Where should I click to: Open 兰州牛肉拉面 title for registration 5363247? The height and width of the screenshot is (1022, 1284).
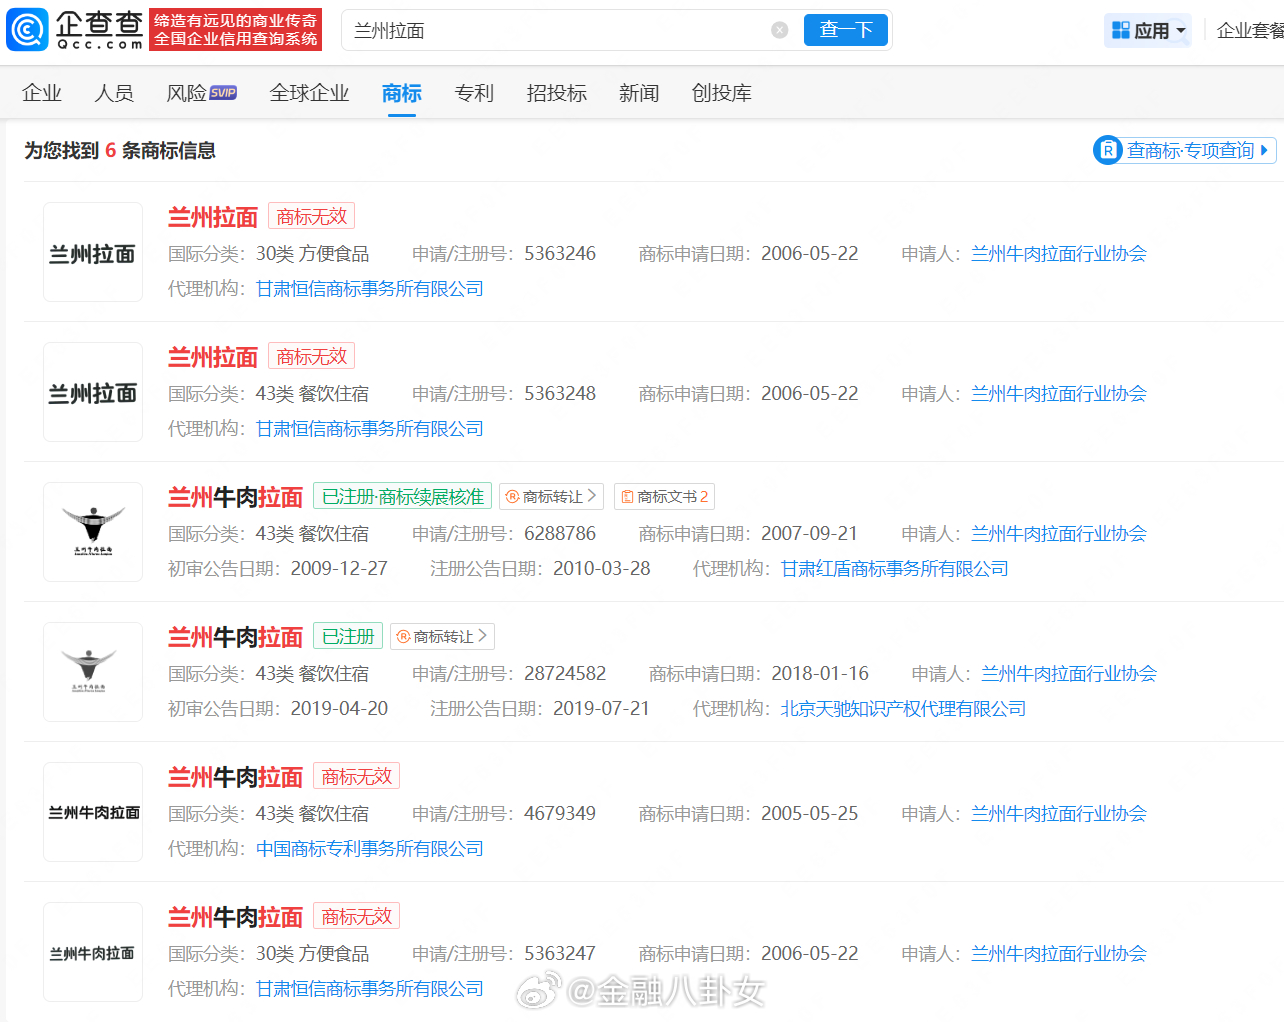[x=235, y=917]
